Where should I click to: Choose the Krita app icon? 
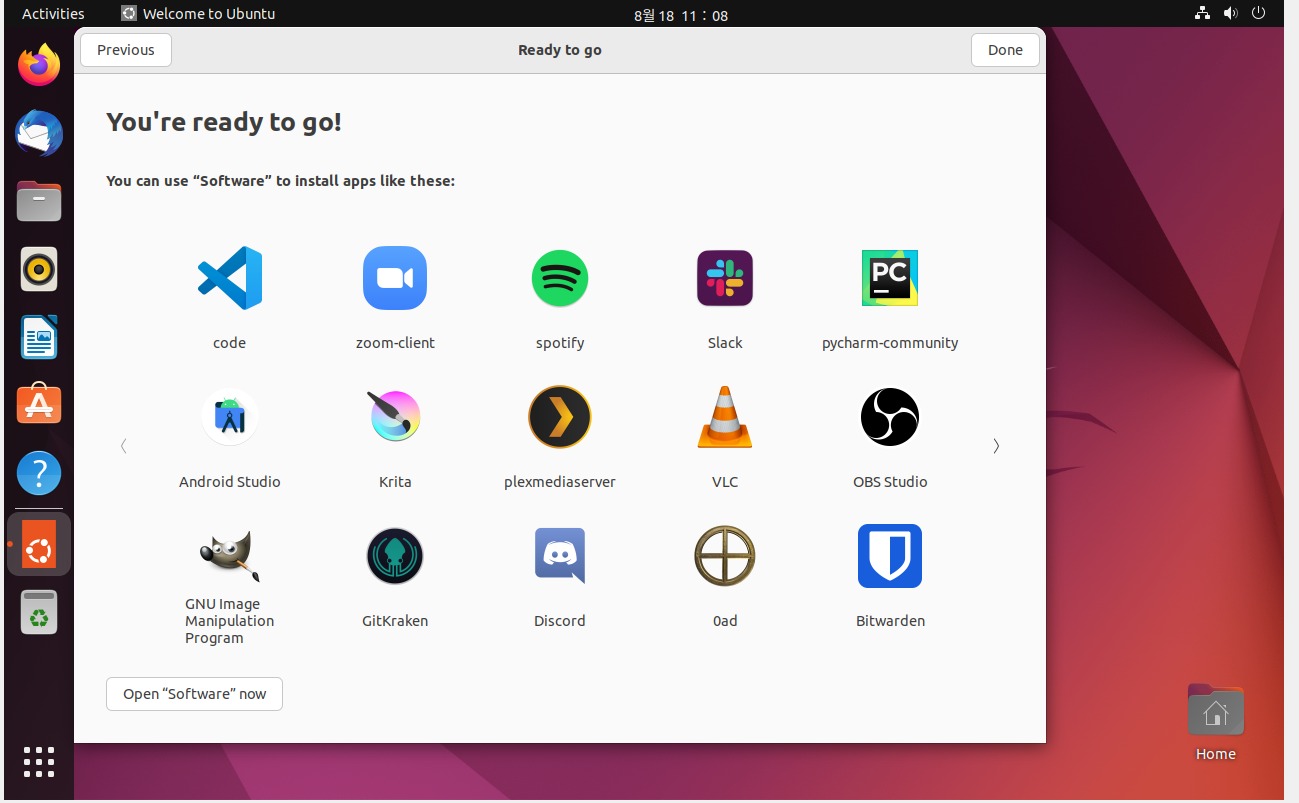point(395,417)
